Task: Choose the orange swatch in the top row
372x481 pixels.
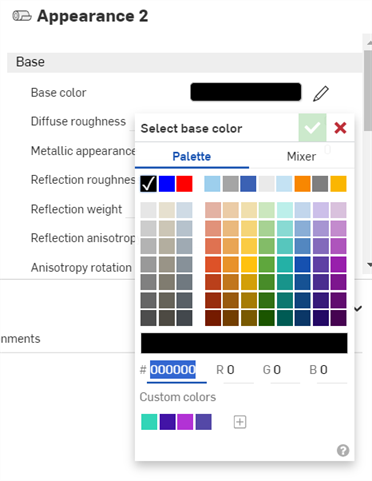Action: 302,184
